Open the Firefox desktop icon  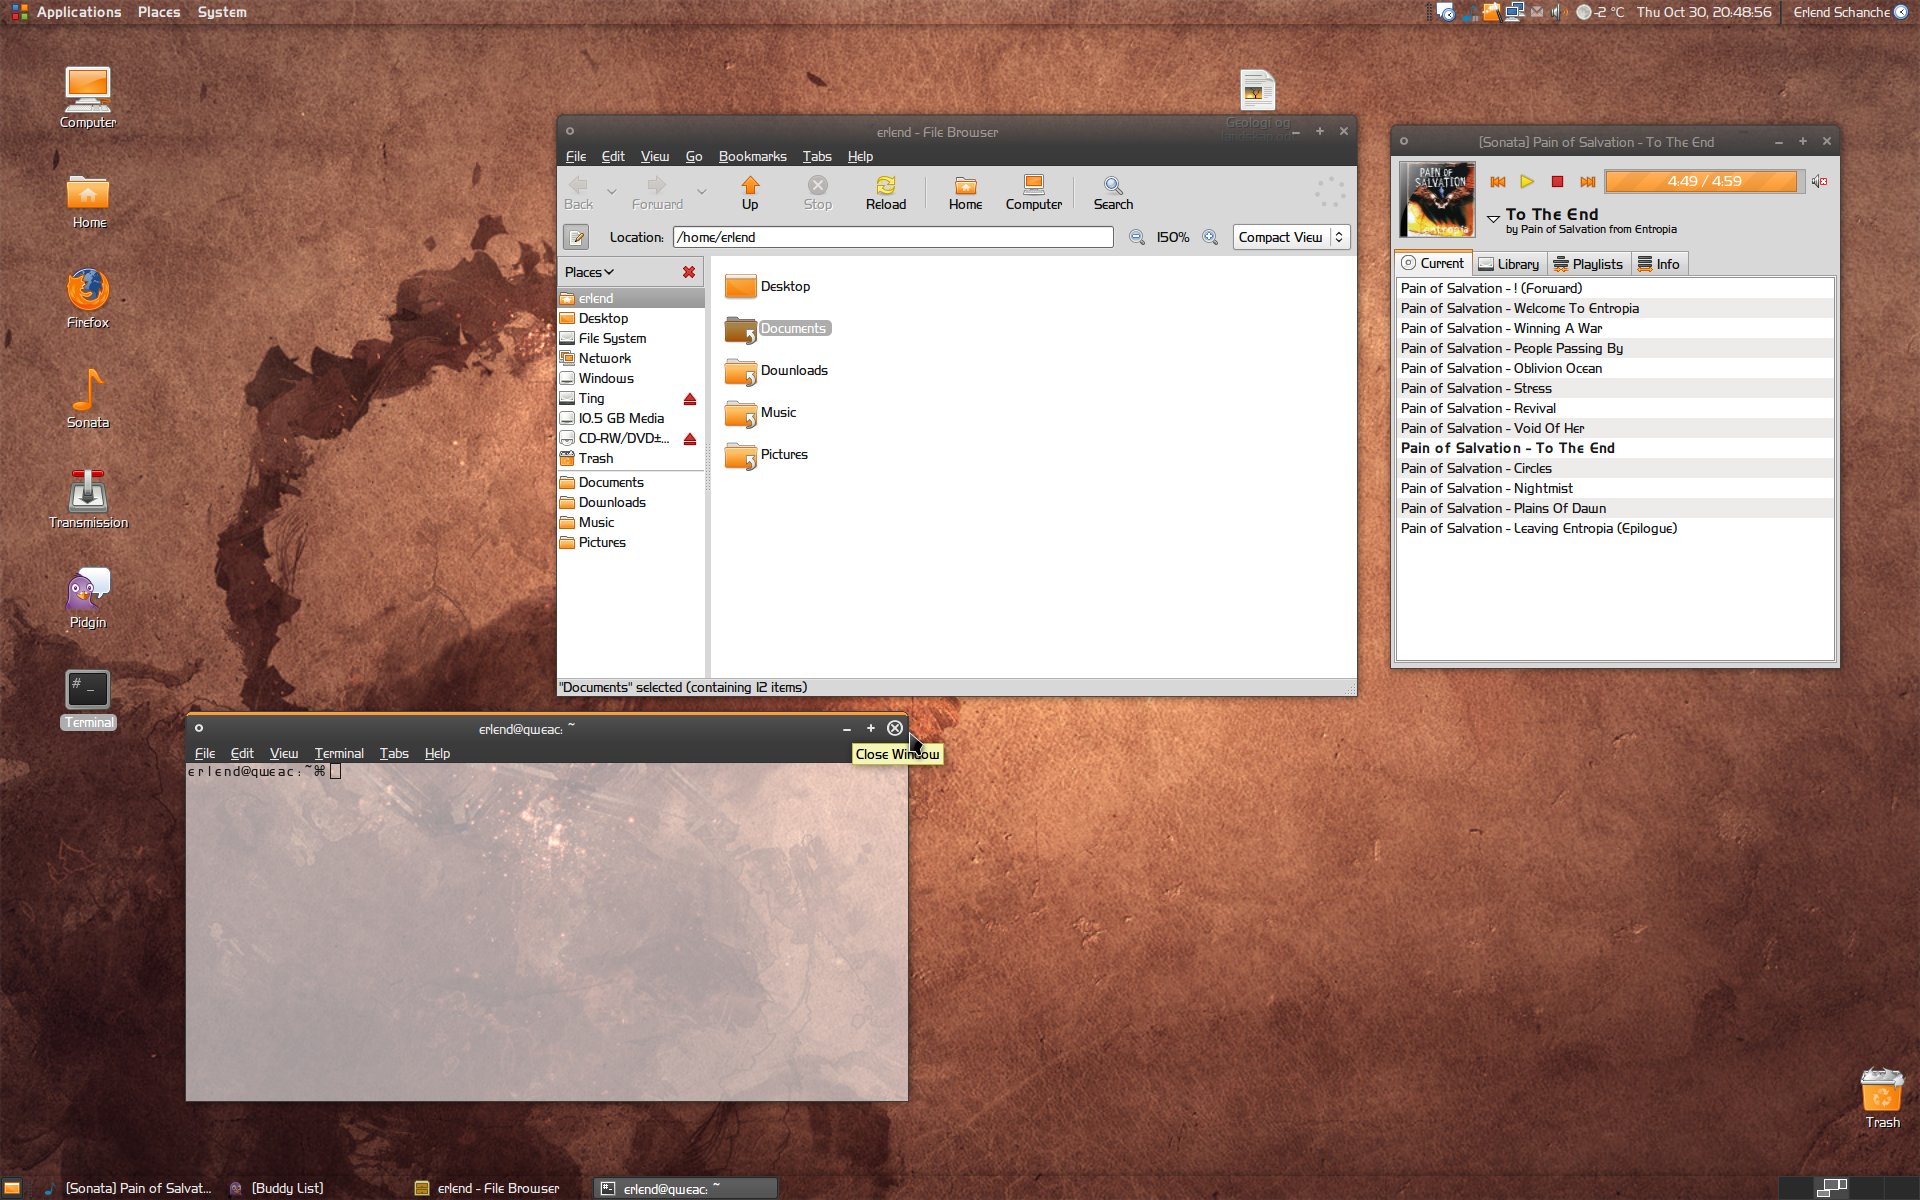88,298
